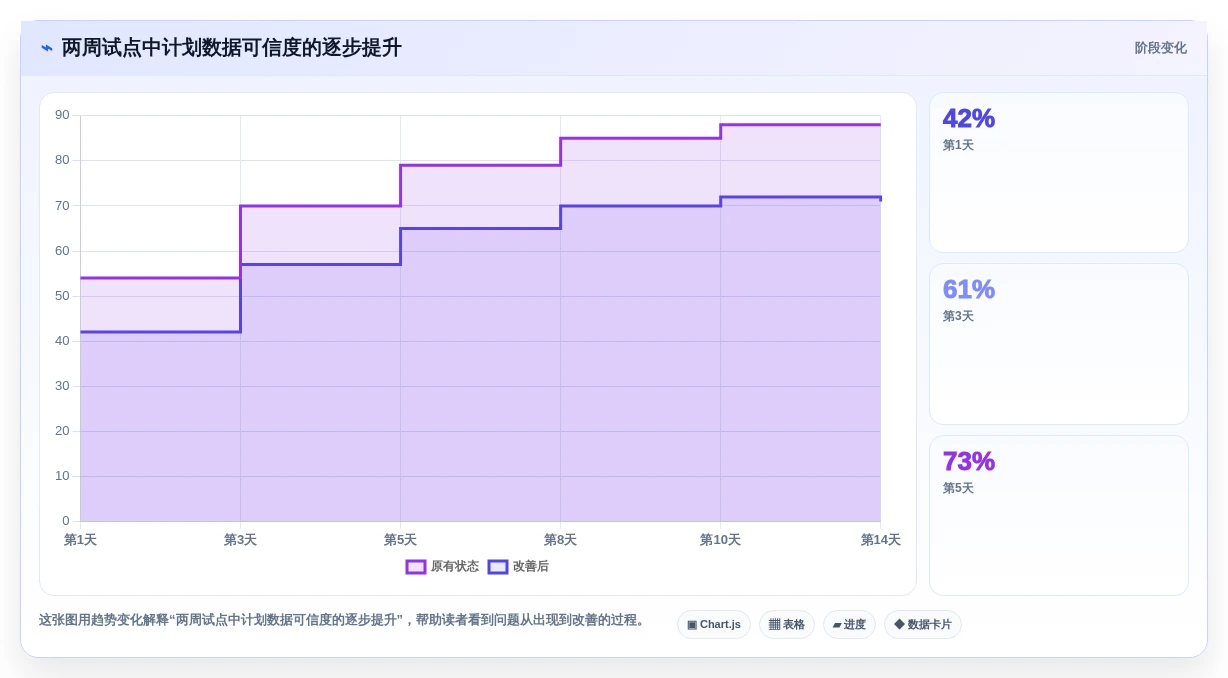Click the lightning icon beside the title
This screenshot has width=1228, height=678.
pos(47,48)
